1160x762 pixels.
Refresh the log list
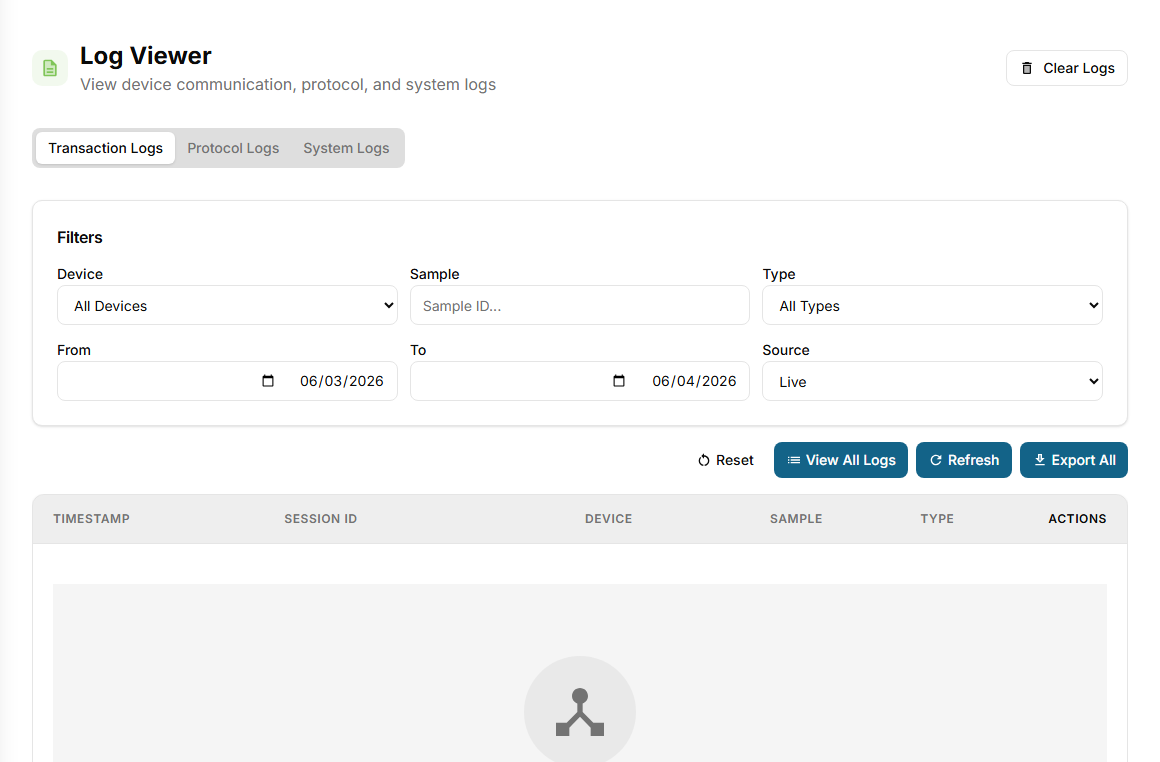[963, 460]
